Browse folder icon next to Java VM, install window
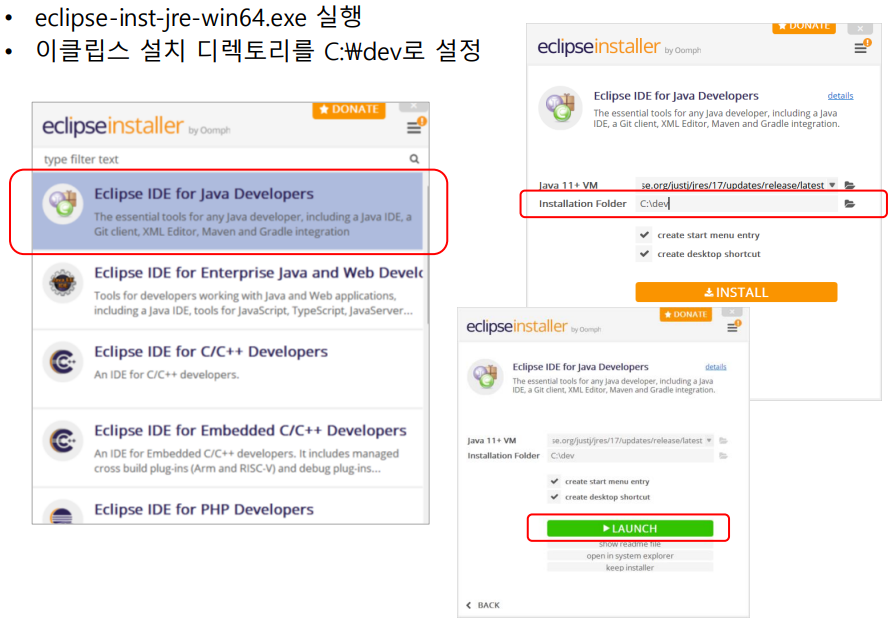The height and width of the screenshot is (621, 895). click(850, 185)
